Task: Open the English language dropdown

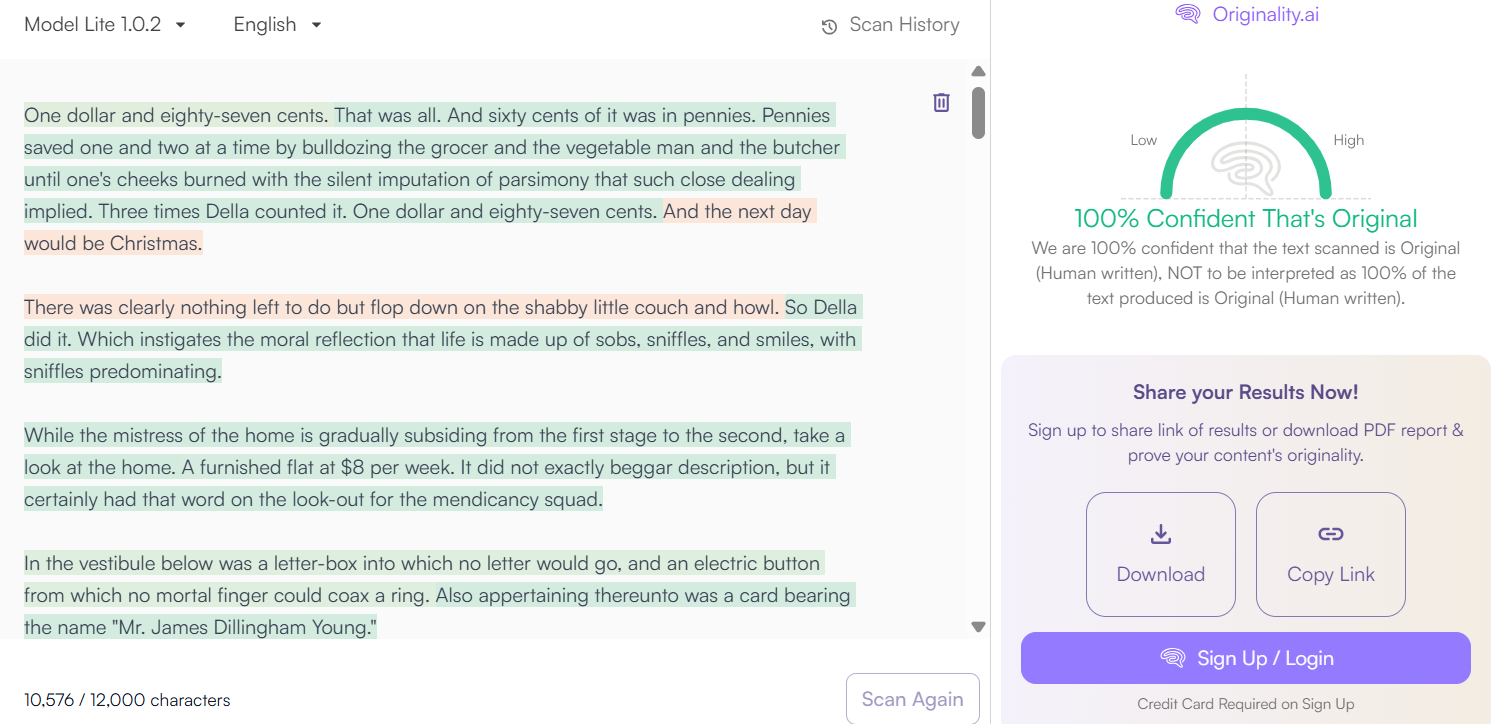Action: [x=277, y=25]
